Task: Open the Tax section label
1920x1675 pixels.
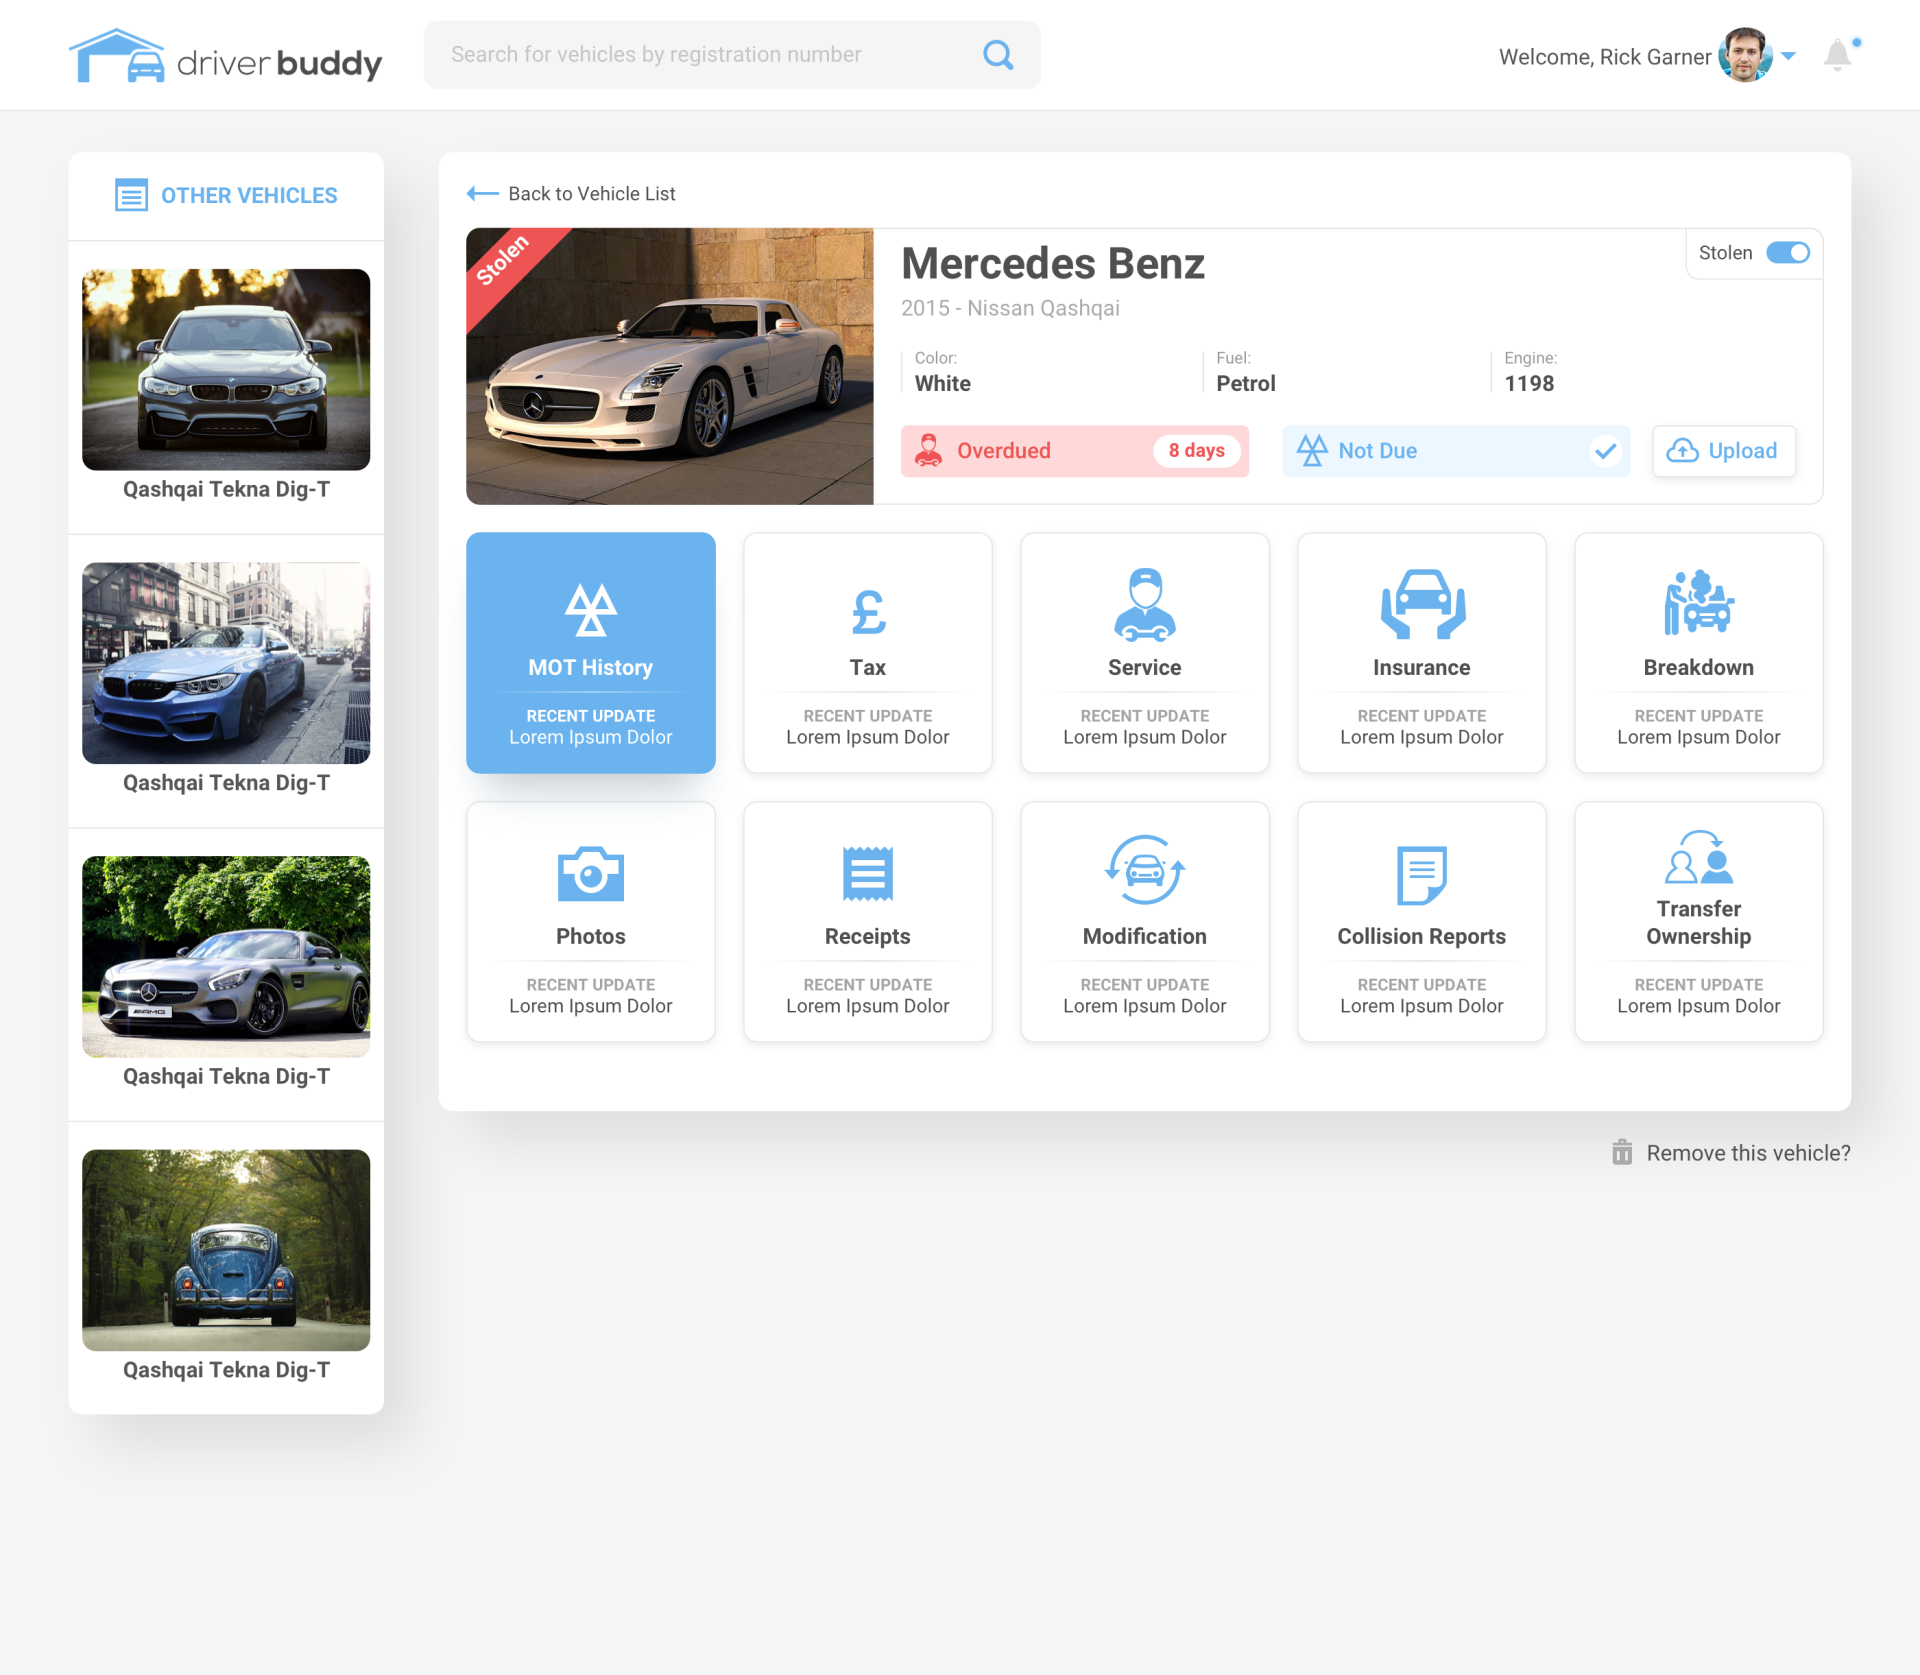Action: click(x=868, y=667)
